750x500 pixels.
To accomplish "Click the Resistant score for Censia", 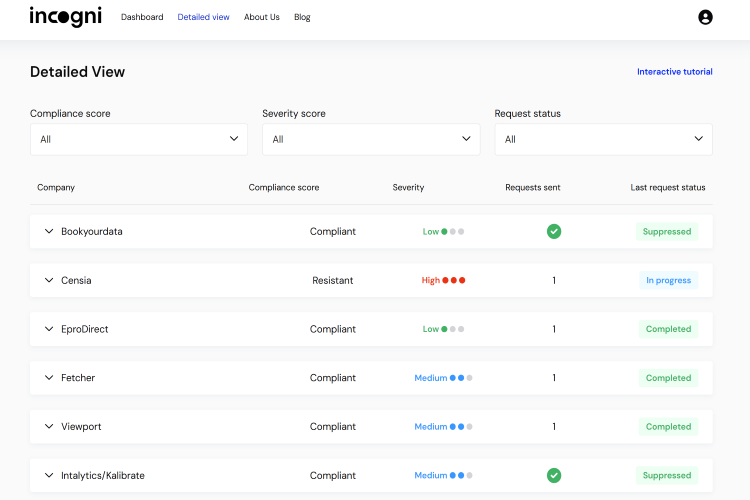I will [x=332, y=280].
